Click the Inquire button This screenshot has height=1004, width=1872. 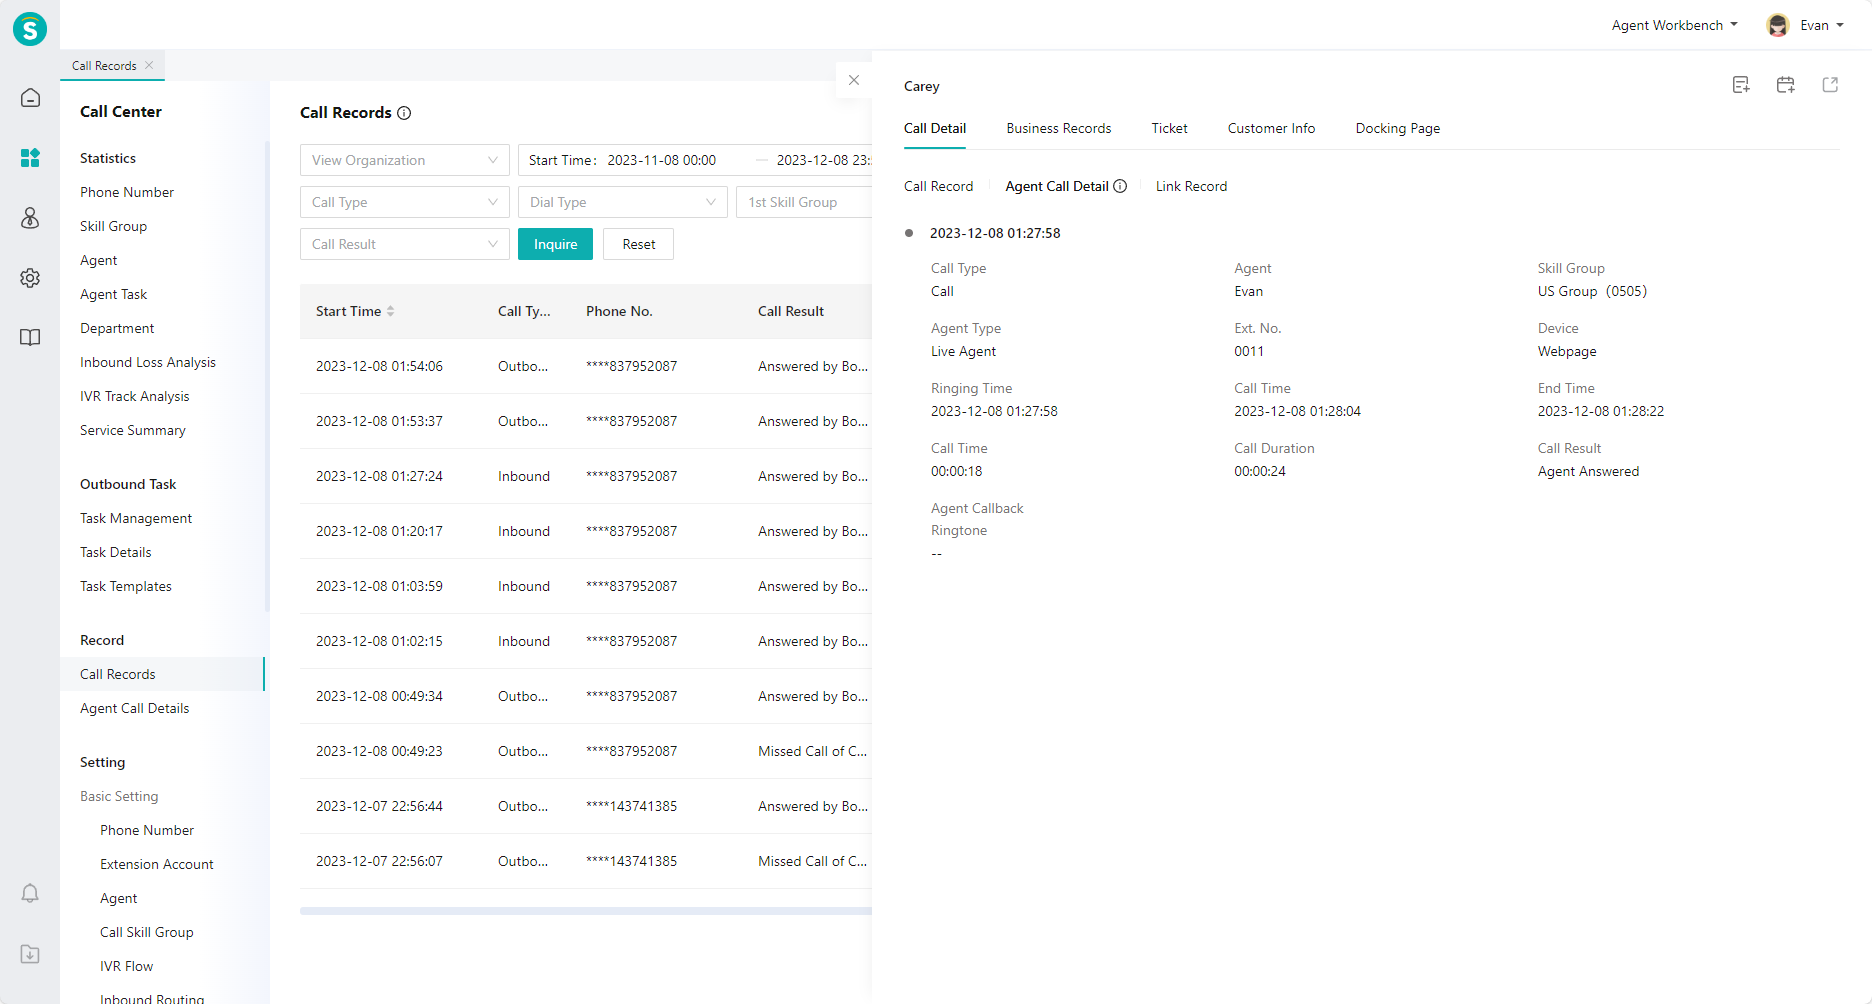(555, 244)
